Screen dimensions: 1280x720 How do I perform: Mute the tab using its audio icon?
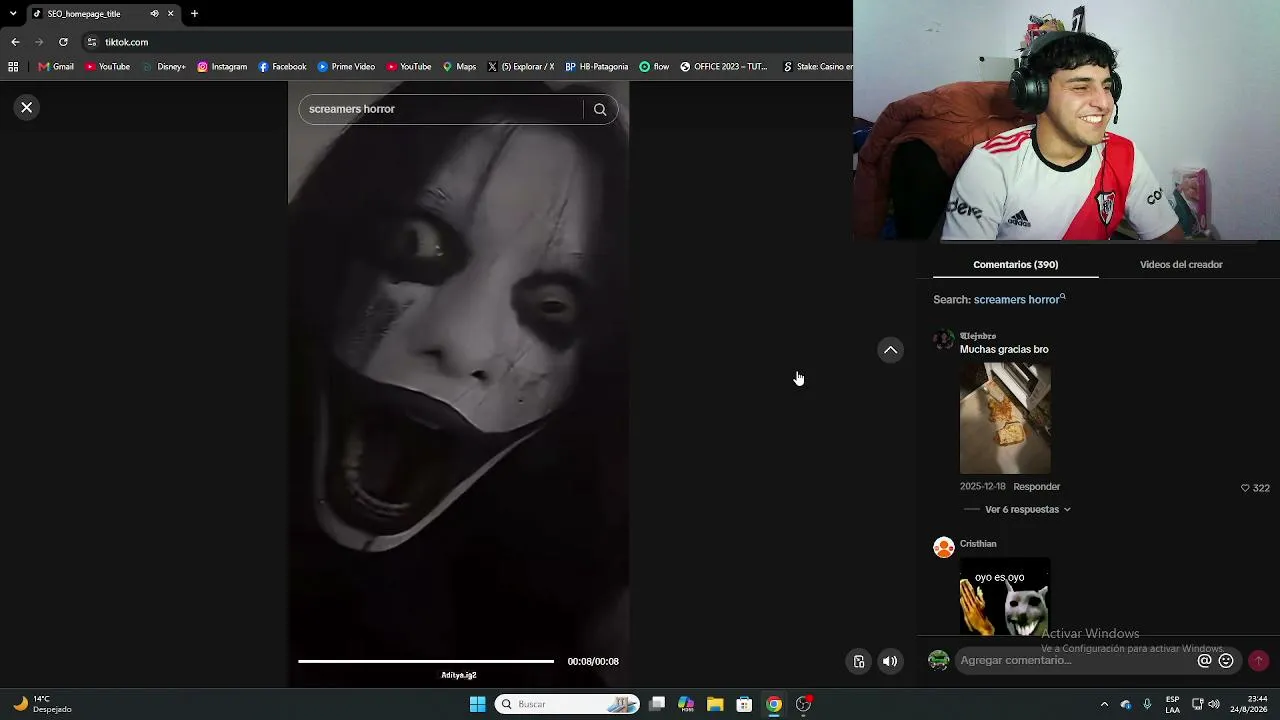click(x=154, y=14)
